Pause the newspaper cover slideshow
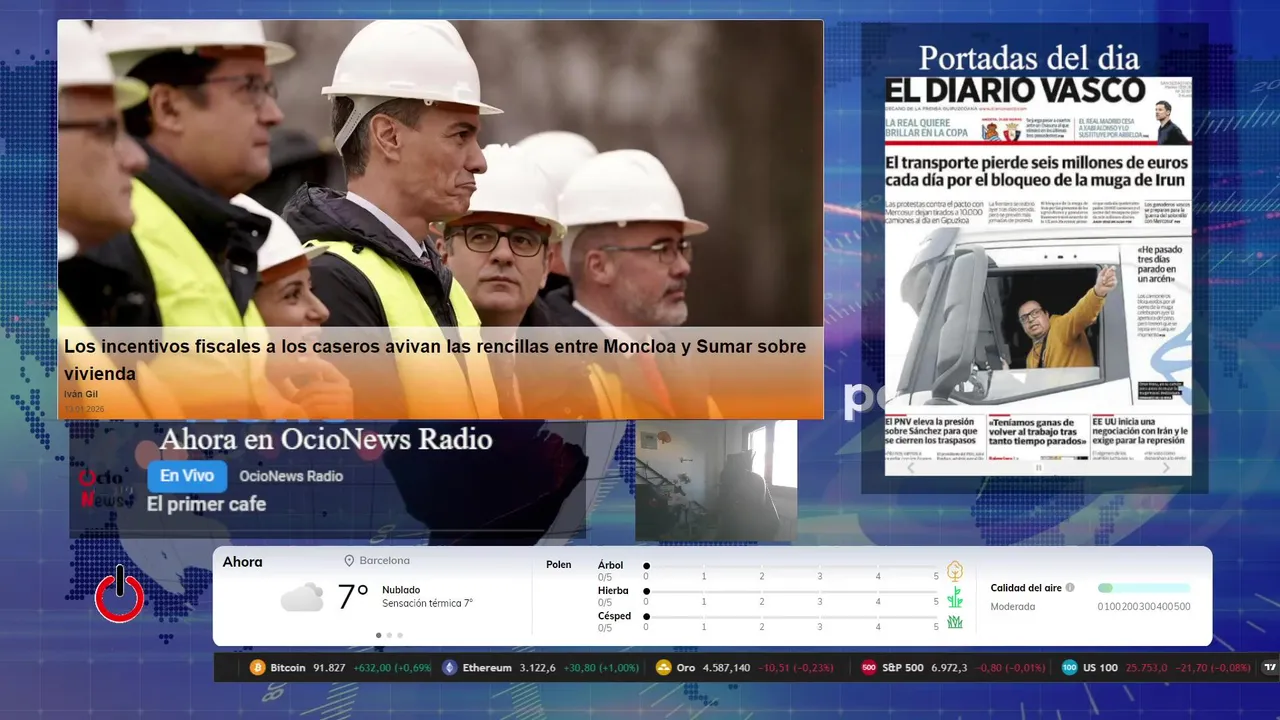1280x720 pixels. 1038,467
